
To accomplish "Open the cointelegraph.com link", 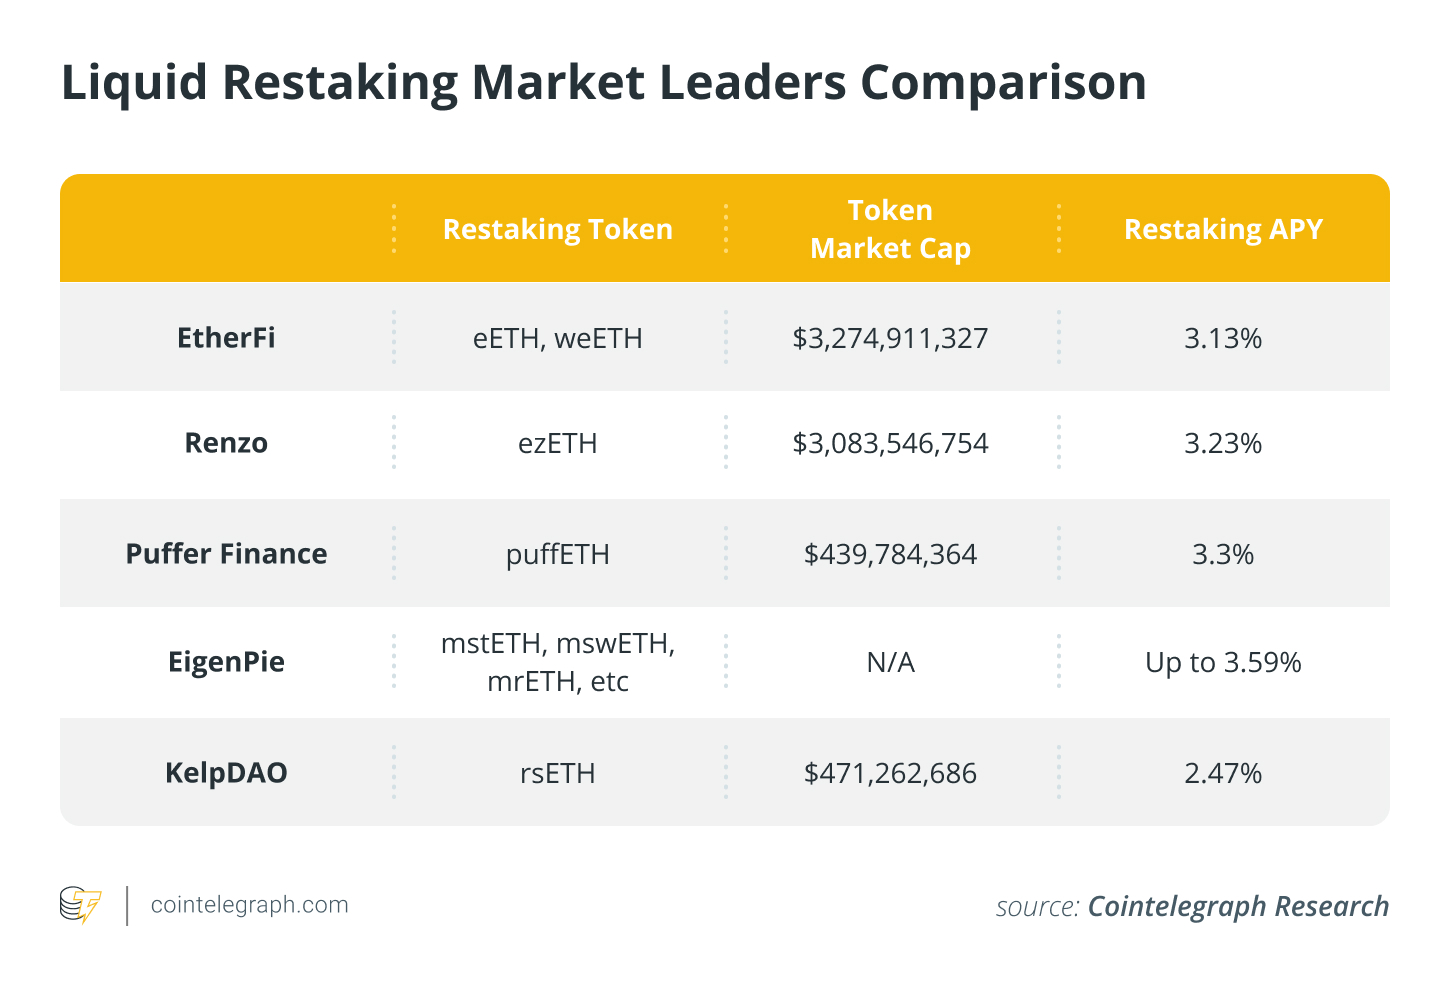I will coord(250,905).
